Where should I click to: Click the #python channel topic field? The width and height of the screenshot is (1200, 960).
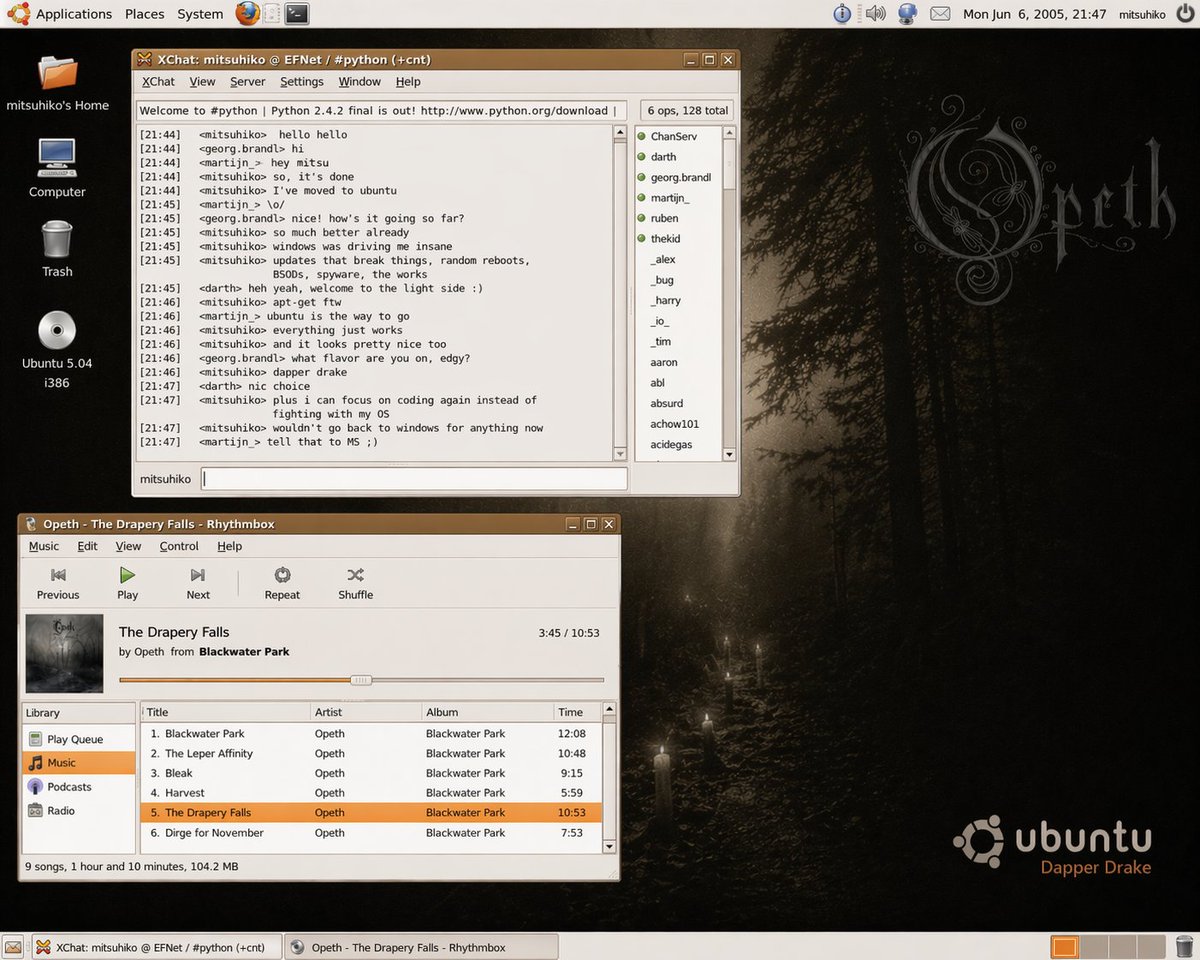tap(382, 111)
